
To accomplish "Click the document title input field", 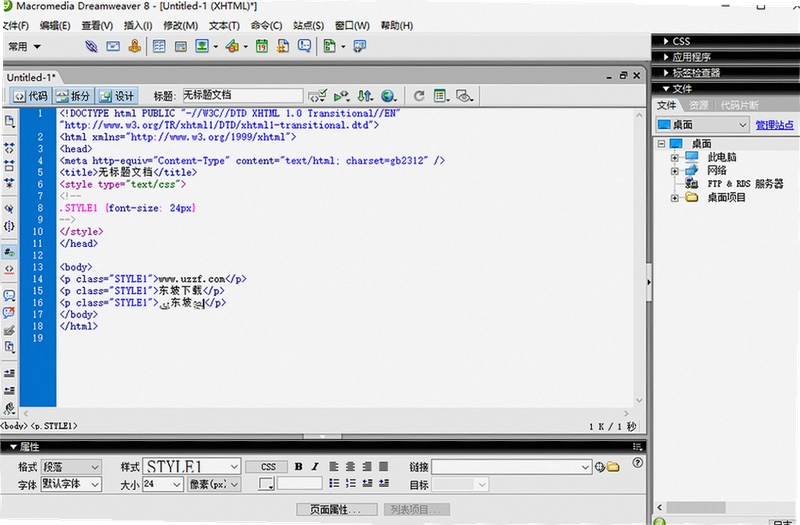I will coord(242,95).
